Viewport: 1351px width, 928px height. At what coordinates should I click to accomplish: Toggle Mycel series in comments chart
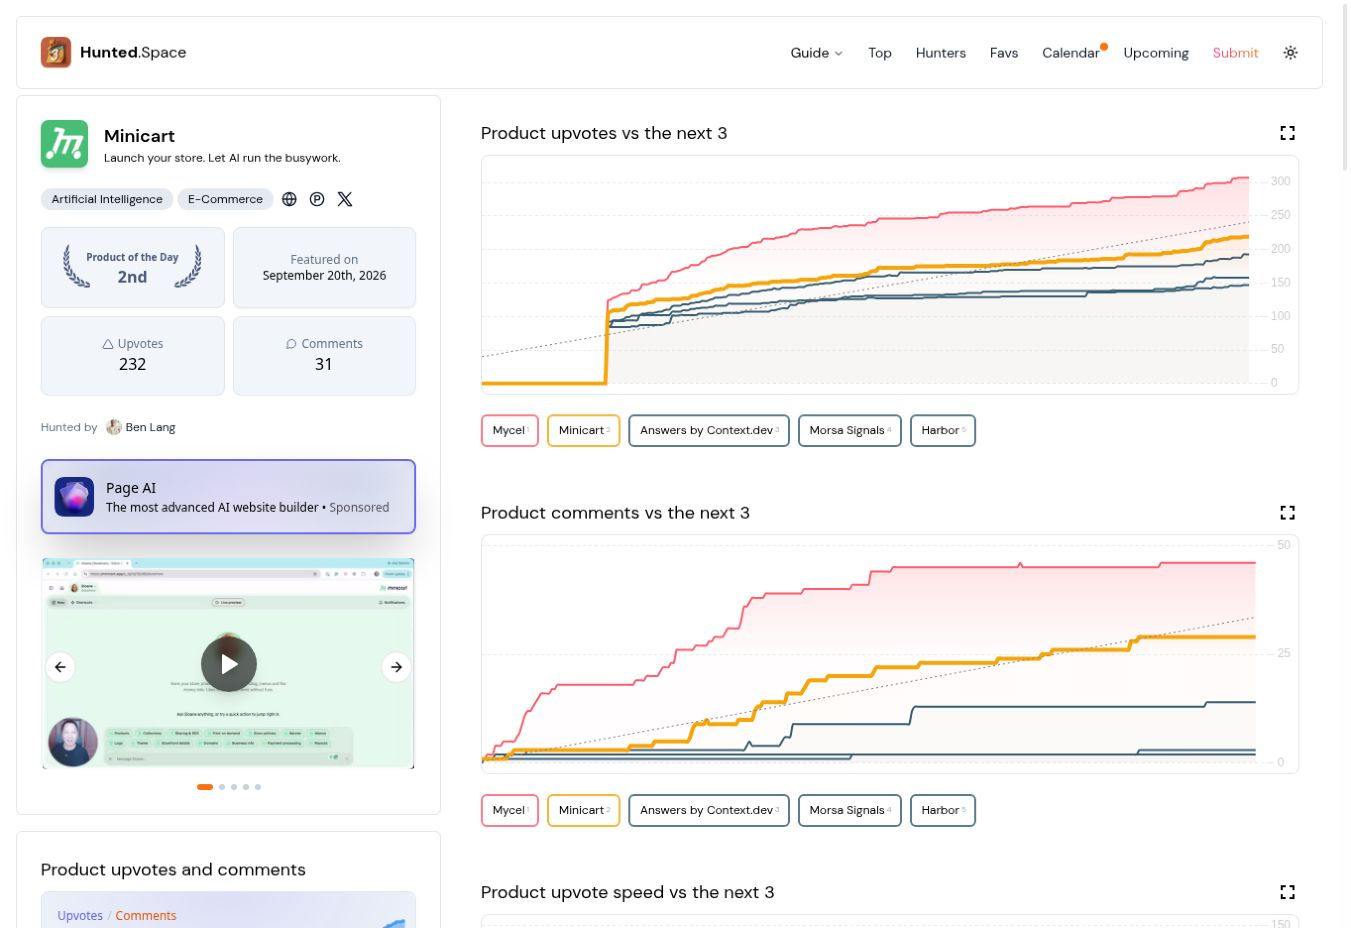point(510,811)
